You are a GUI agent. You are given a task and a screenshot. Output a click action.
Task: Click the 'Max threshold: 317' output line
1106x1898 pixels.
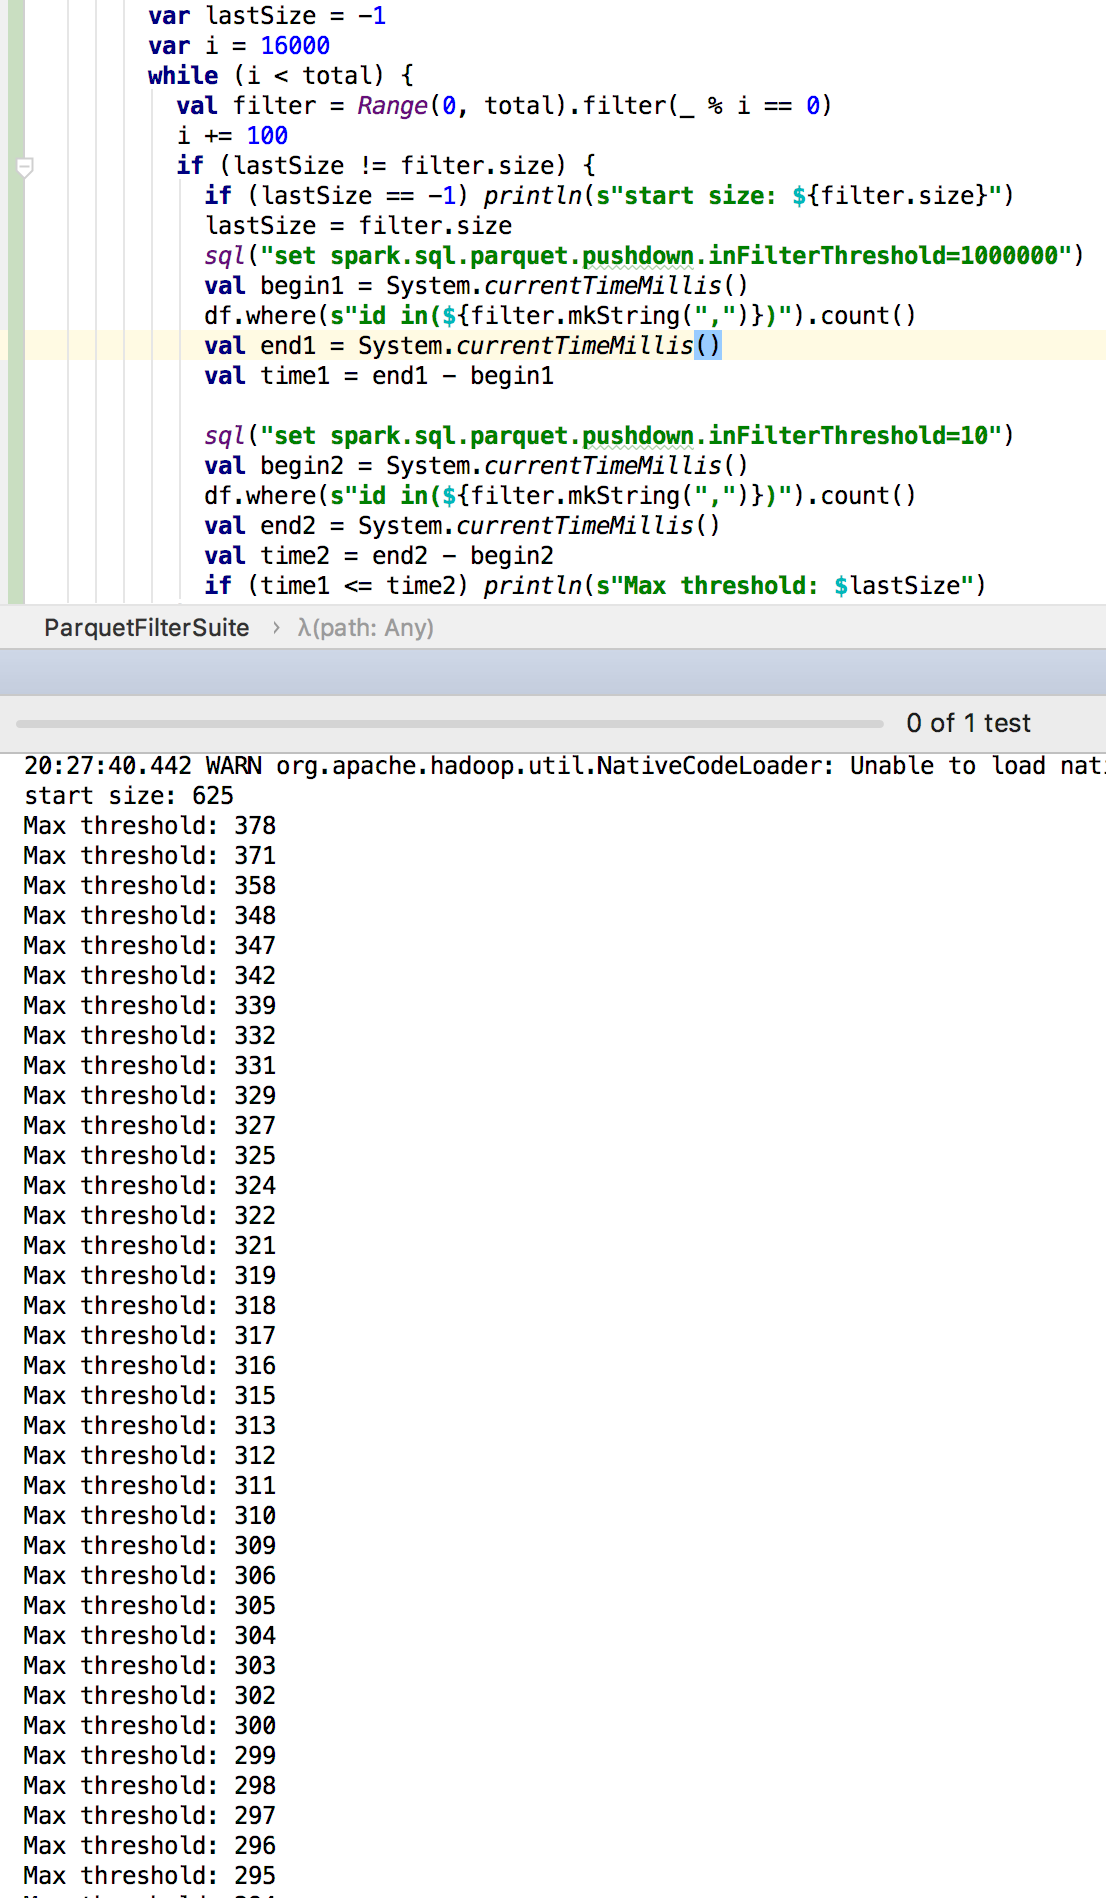point(150,1336)
